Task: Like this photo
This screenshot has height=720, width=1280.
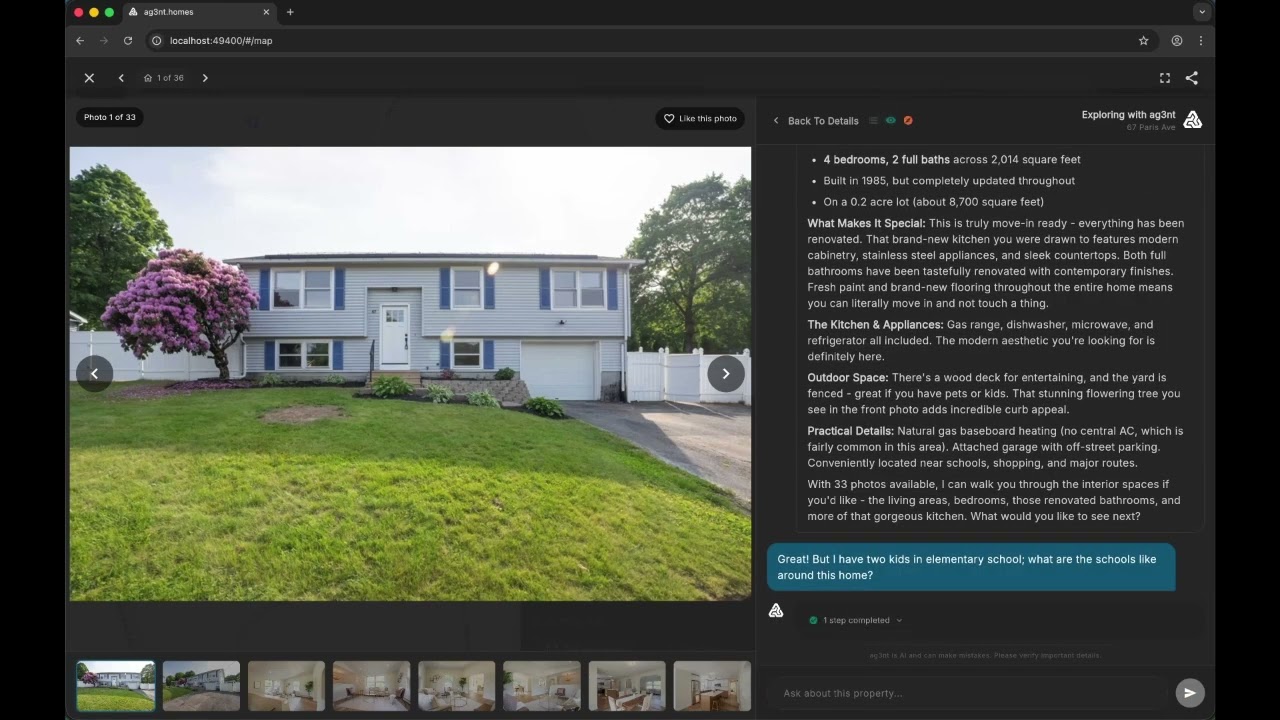Action: (700, 118)
